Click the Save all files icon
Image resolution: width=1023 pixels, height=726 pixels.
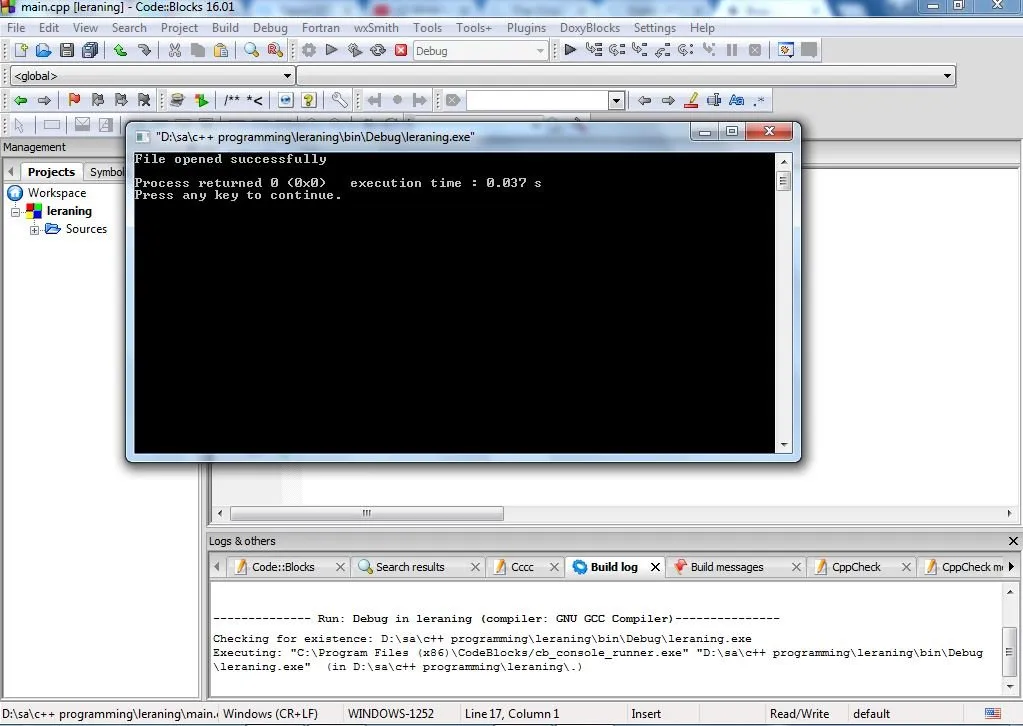[90, 50]
